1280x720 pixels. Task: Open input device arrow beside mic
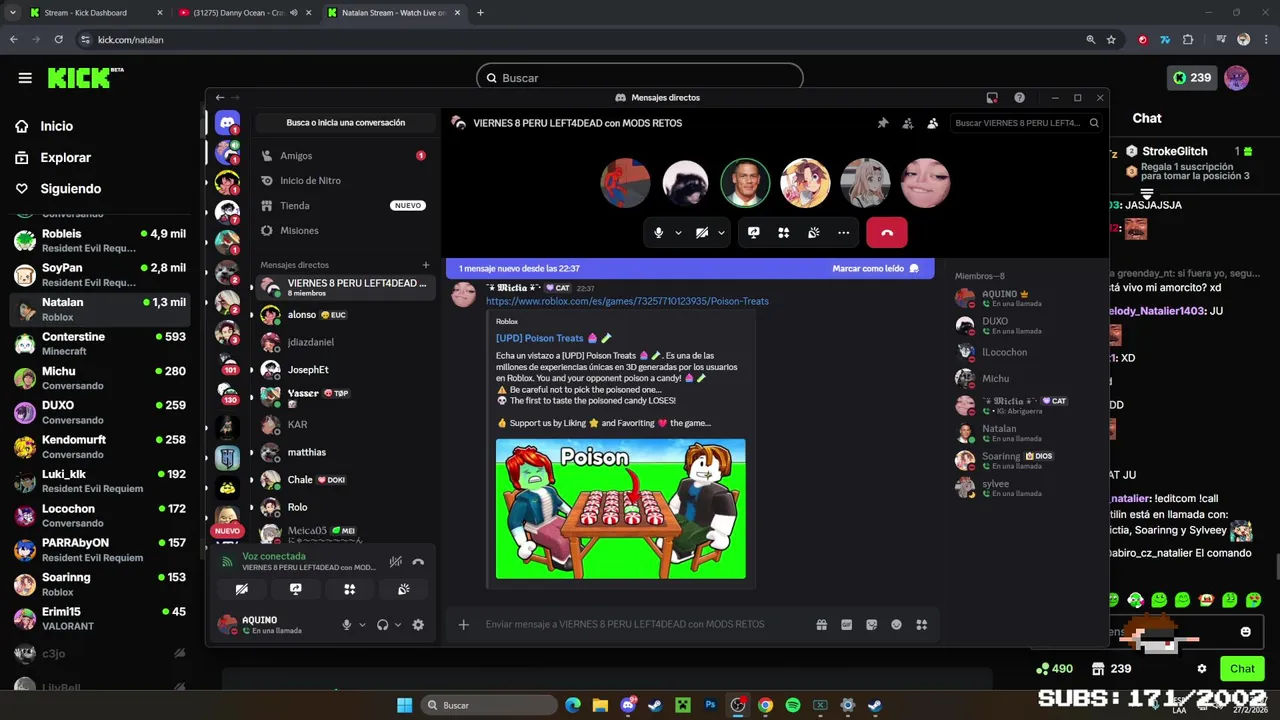[x=362, y=625]
